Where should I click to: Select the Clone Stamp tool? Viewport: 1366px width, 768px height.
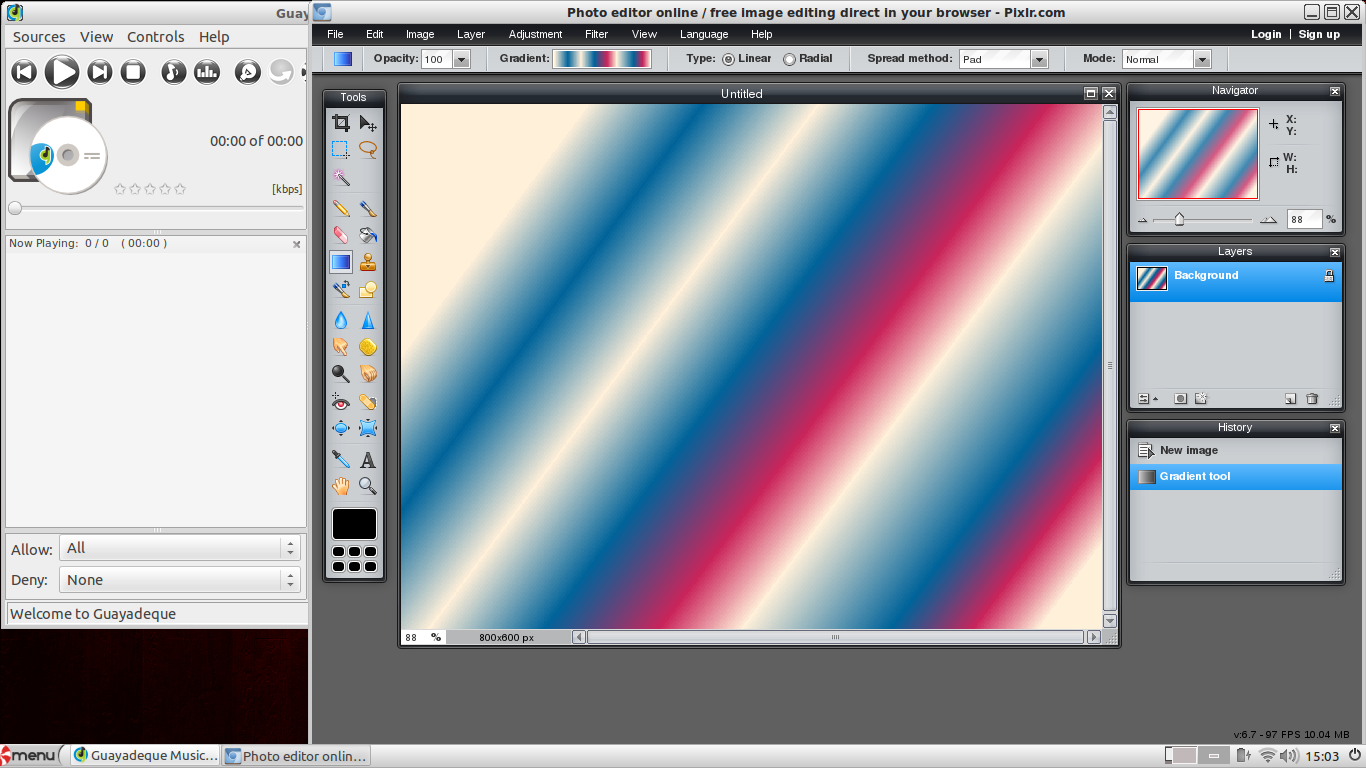[x=368, y=262]
